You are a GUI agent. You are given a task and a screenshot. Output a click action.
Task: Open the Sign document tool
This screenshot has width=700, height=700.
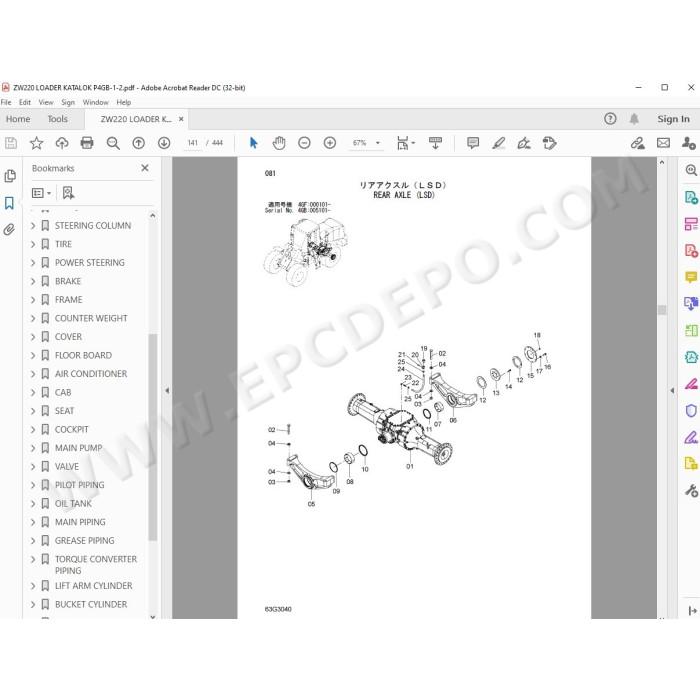[524, 143]
